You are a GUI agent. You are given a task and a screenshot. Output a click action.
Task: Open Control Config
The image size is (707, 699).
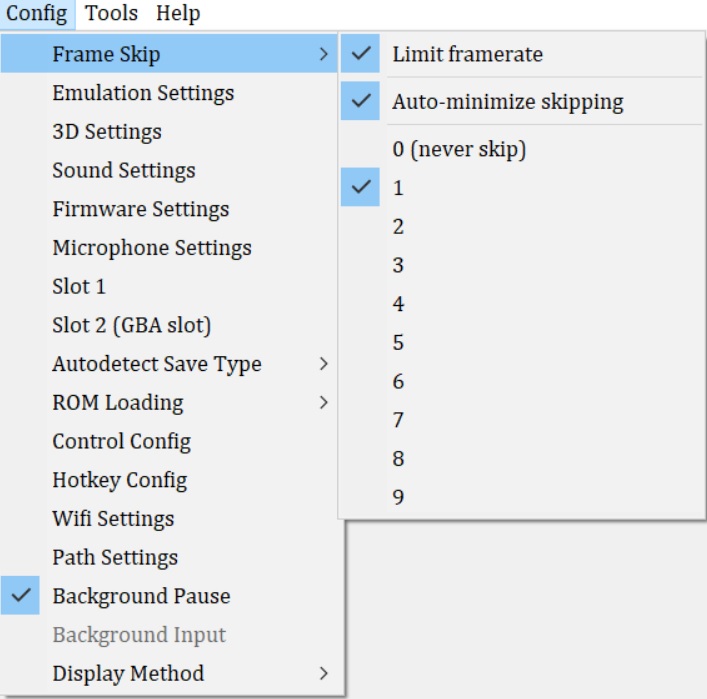point(121,441)
